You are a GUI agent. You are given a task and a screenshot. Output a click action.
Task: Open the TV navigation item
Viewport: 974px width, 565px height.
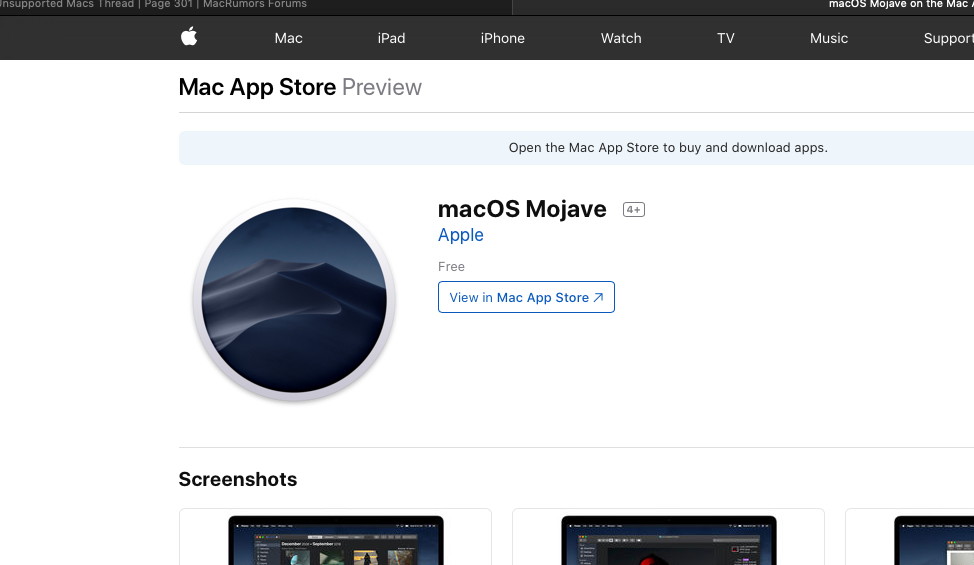[x=726, y=38]
